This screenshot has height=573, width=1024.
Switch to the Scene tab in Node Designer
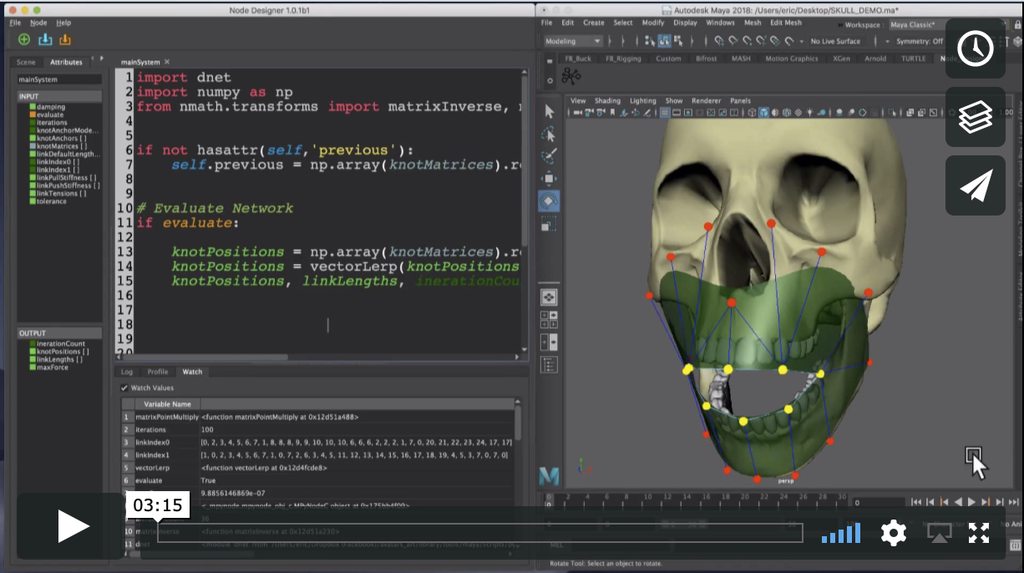26,62
